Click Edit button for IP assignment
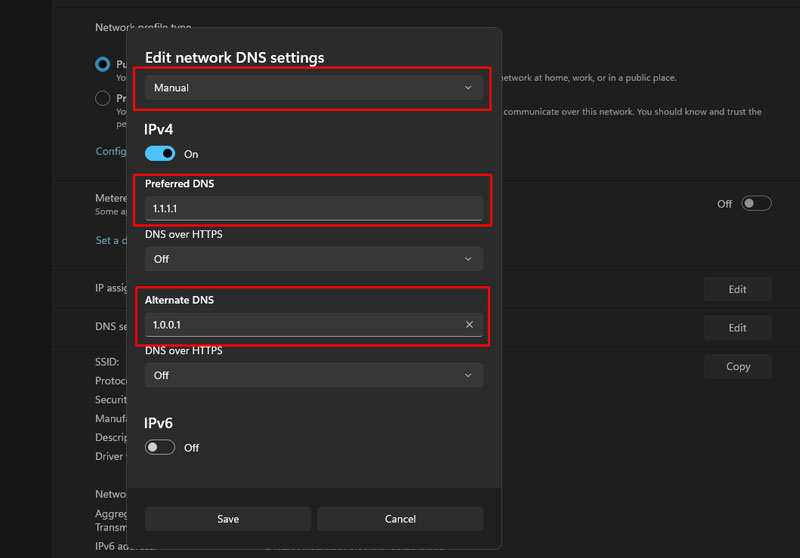 click(737, 289)
